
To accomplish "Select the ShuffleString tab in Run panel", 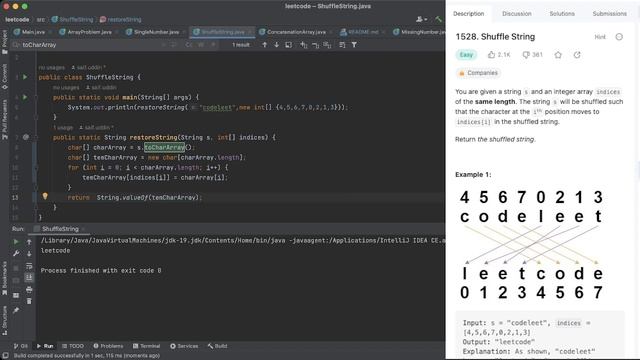I will 60,229.
